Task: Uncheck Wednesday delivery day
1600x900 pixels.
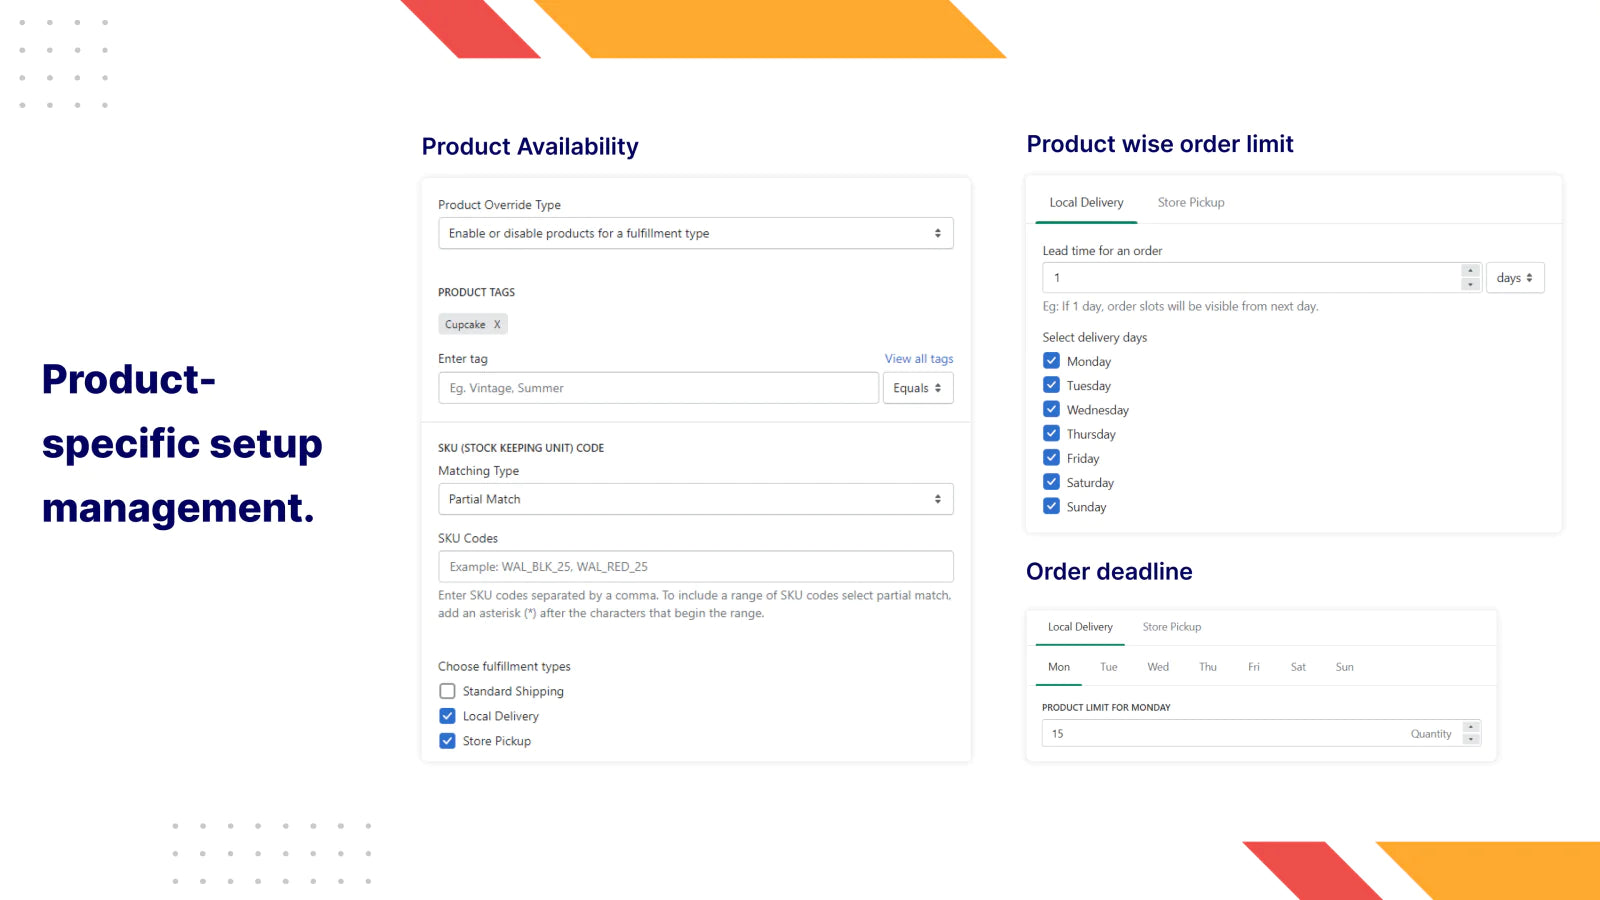Action: click(x=1051, y=408)
